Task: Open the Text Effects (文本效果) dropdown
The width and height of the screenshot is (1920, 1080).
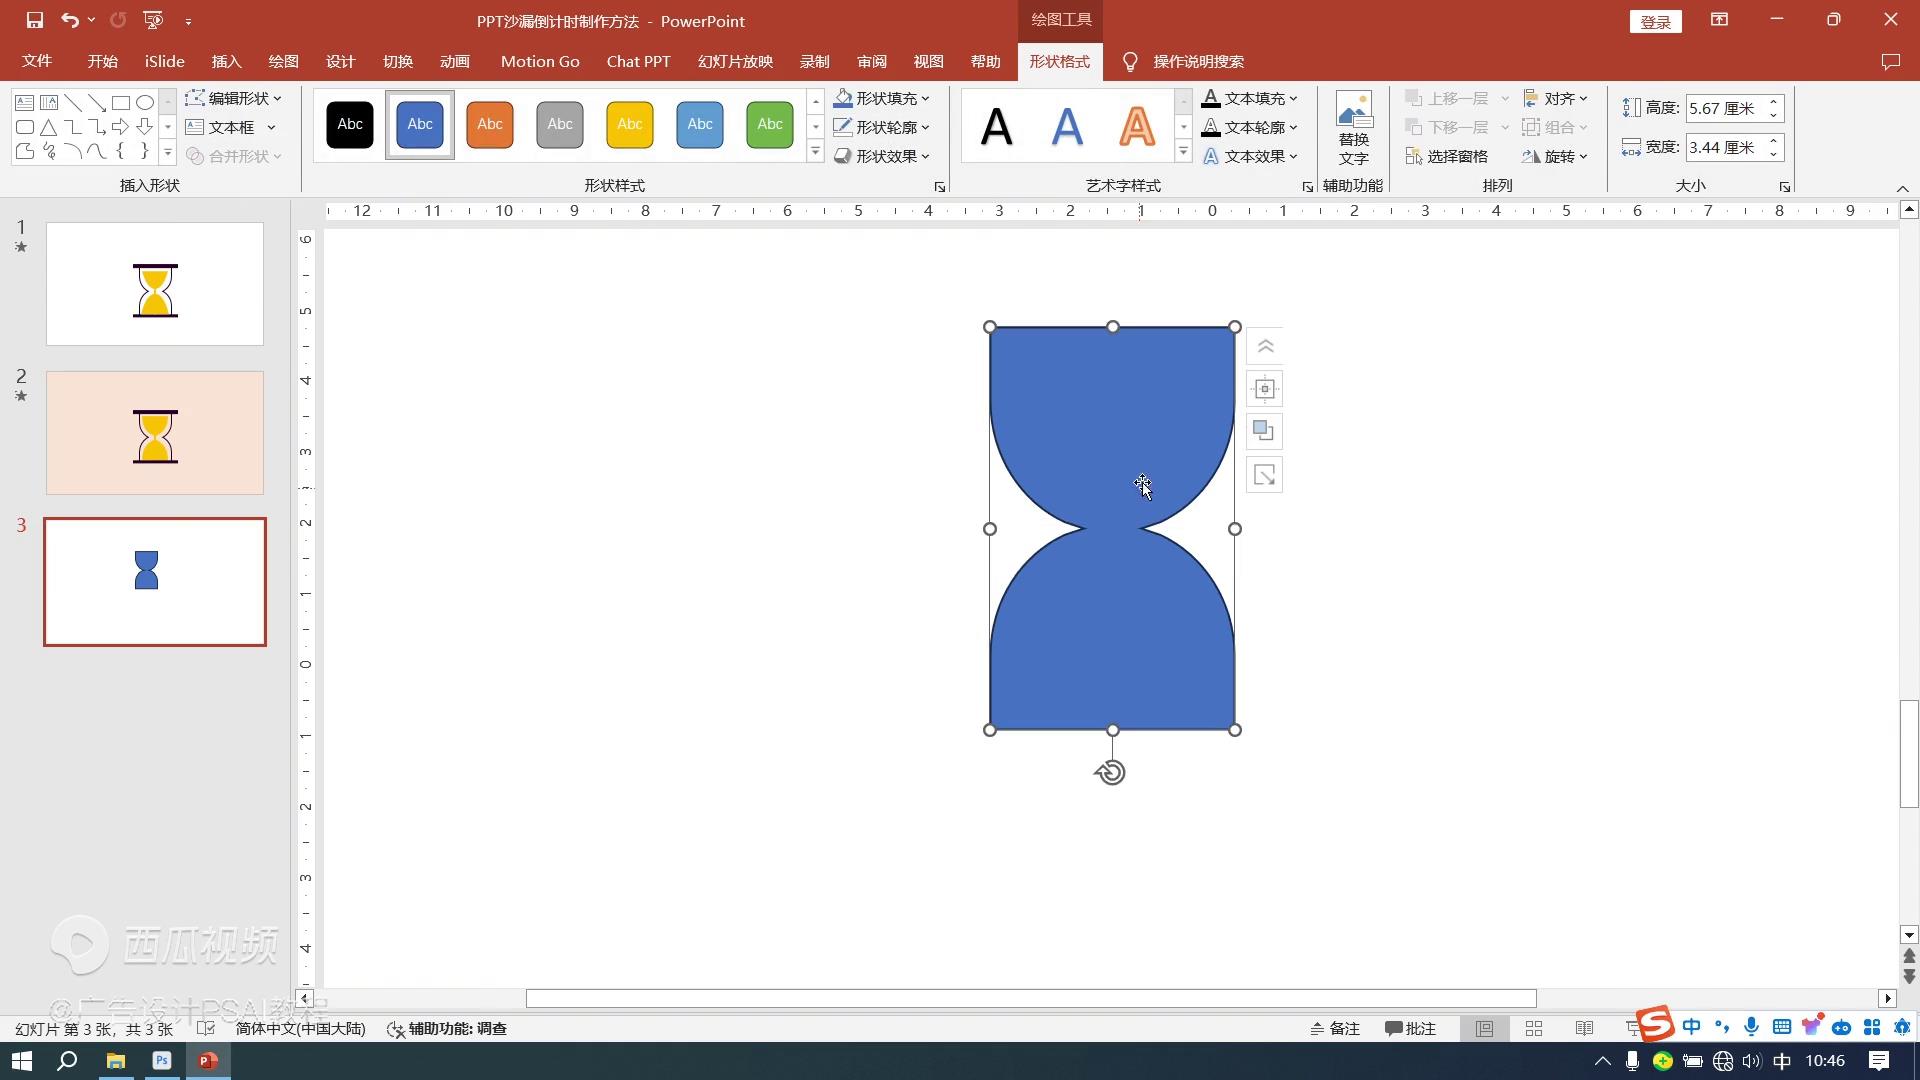Action: coord(1250,156)
